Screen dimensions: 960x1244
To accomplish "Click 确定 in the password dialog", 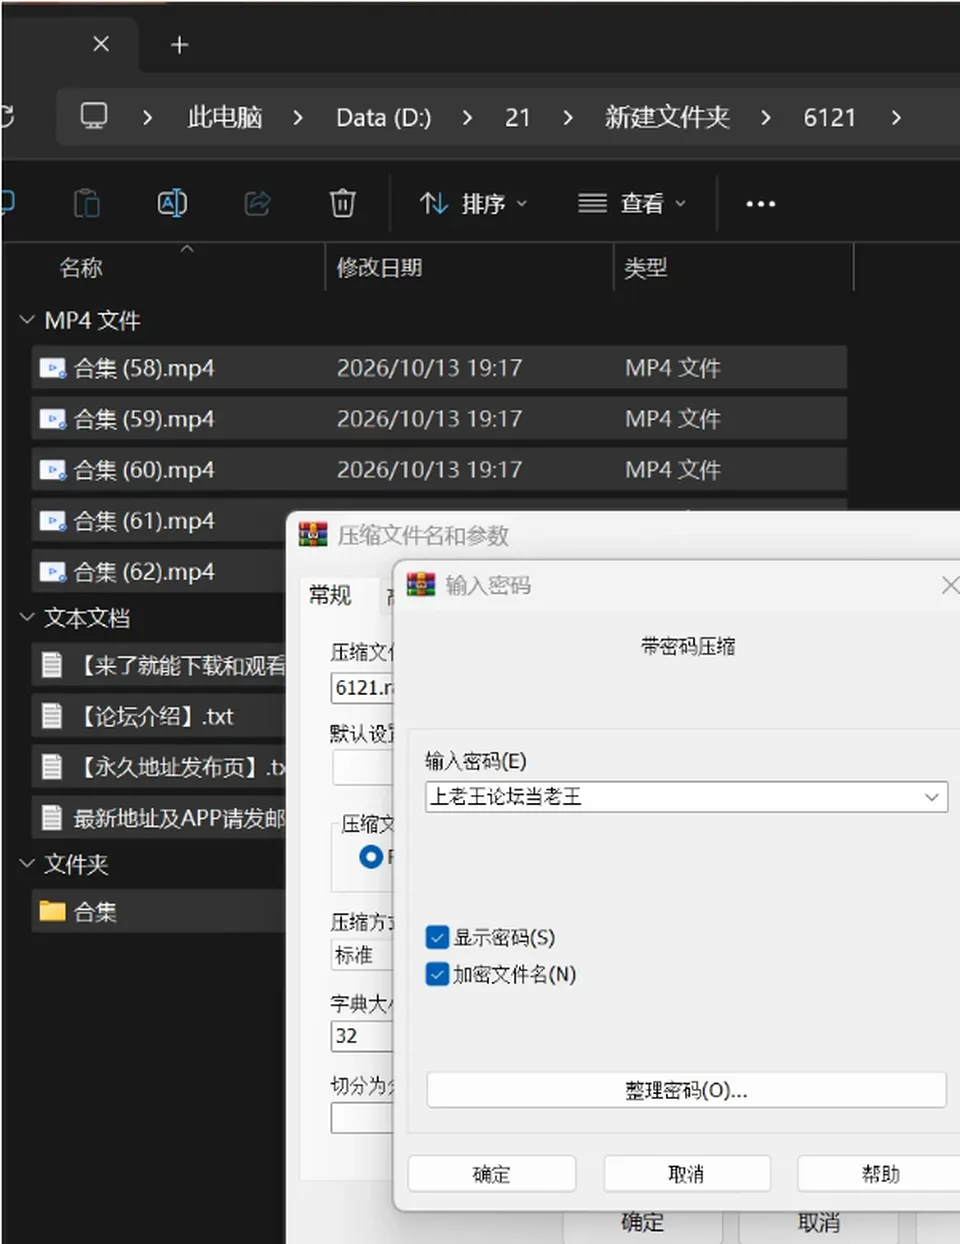I will click(x=492, y=1174).
